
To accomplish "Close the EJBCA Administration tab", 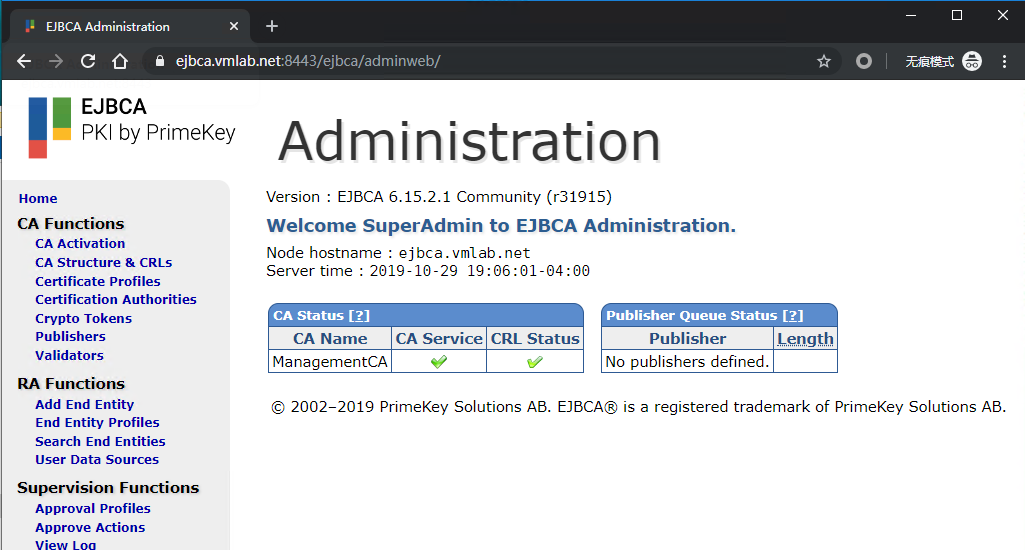I will [x=234, y=26].
